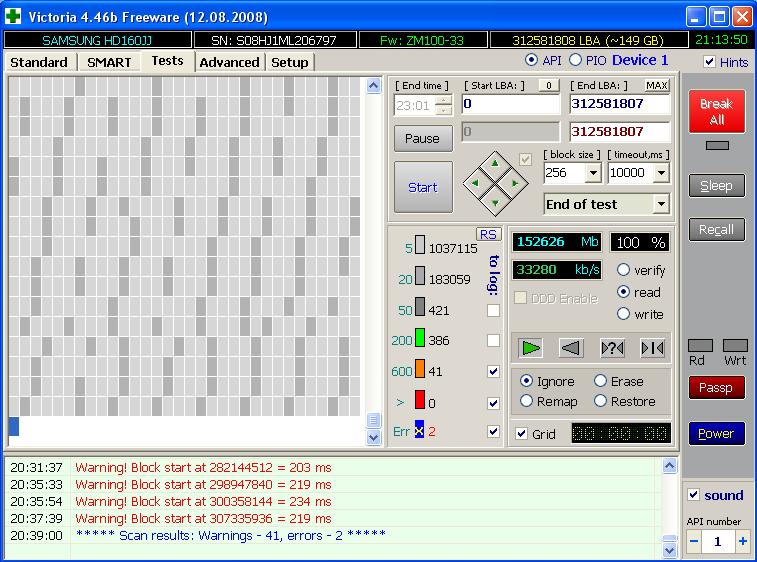Toggle the Grid checkbox
The image size is (757, 562).
(521, 434)
